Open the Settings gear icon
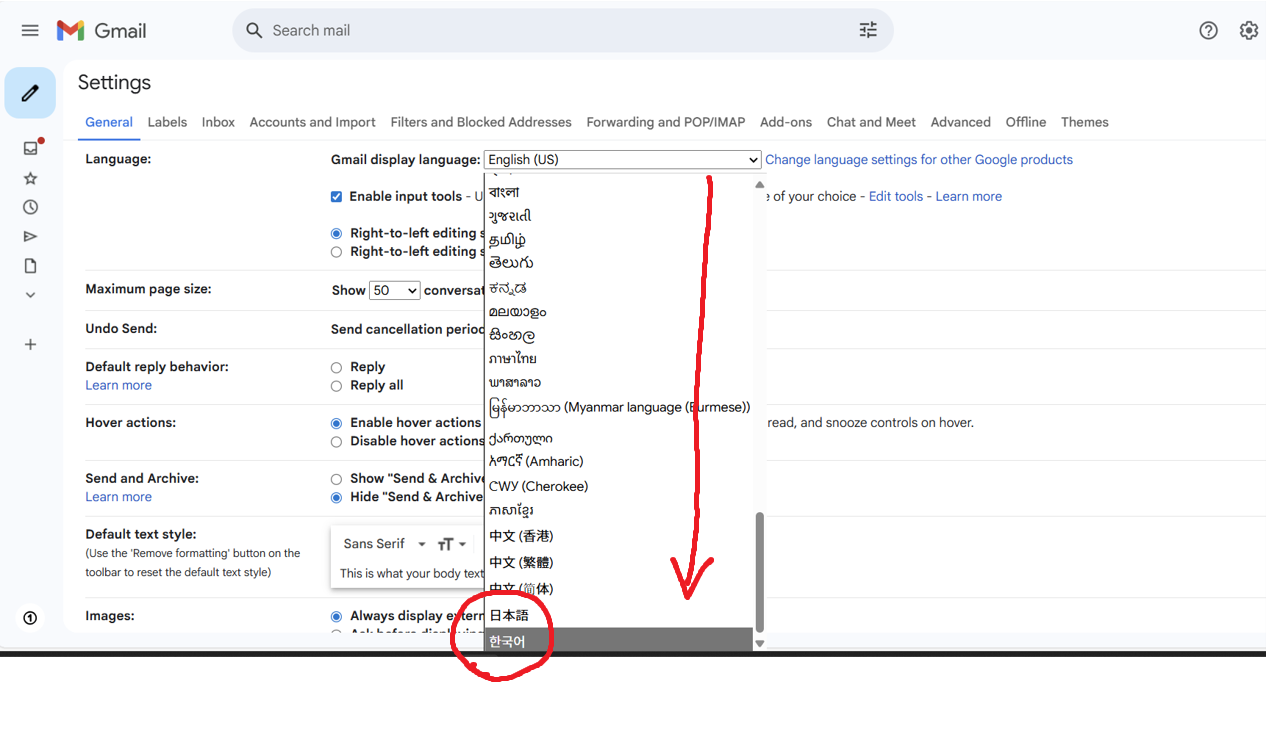Screen dimensions: 1266x729 (1248, 30)
